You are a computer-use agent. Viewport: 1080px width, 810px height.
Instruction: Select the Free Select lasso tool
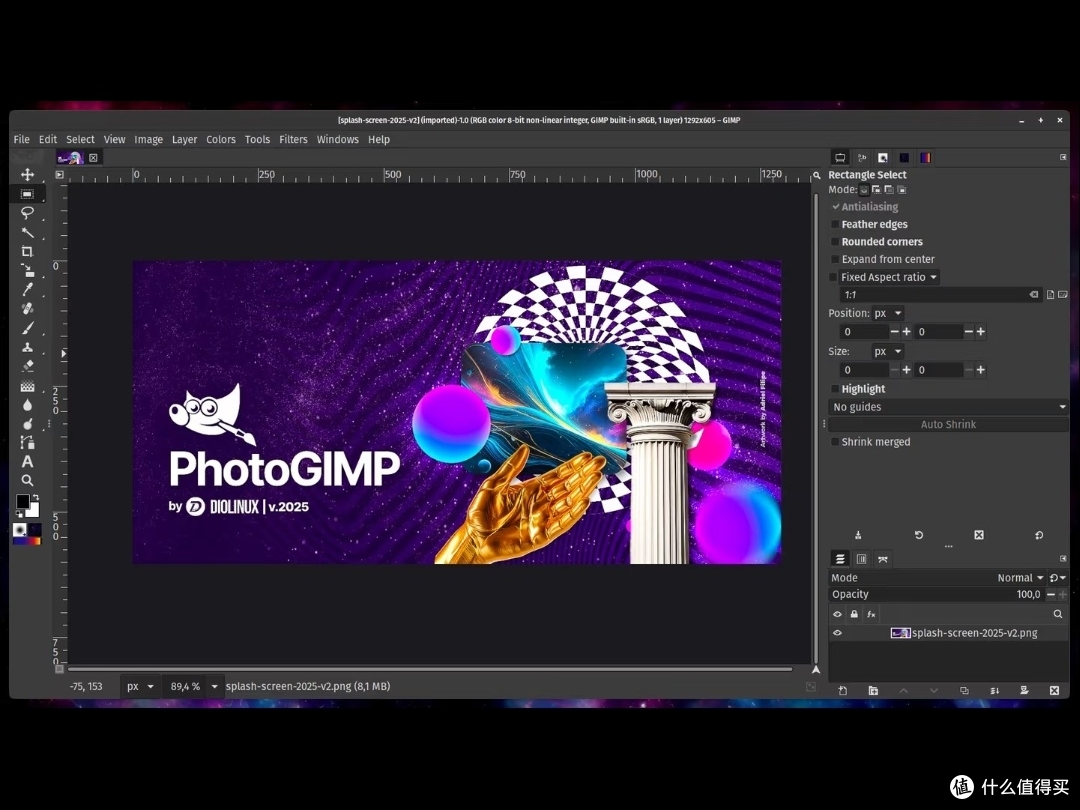28,213
